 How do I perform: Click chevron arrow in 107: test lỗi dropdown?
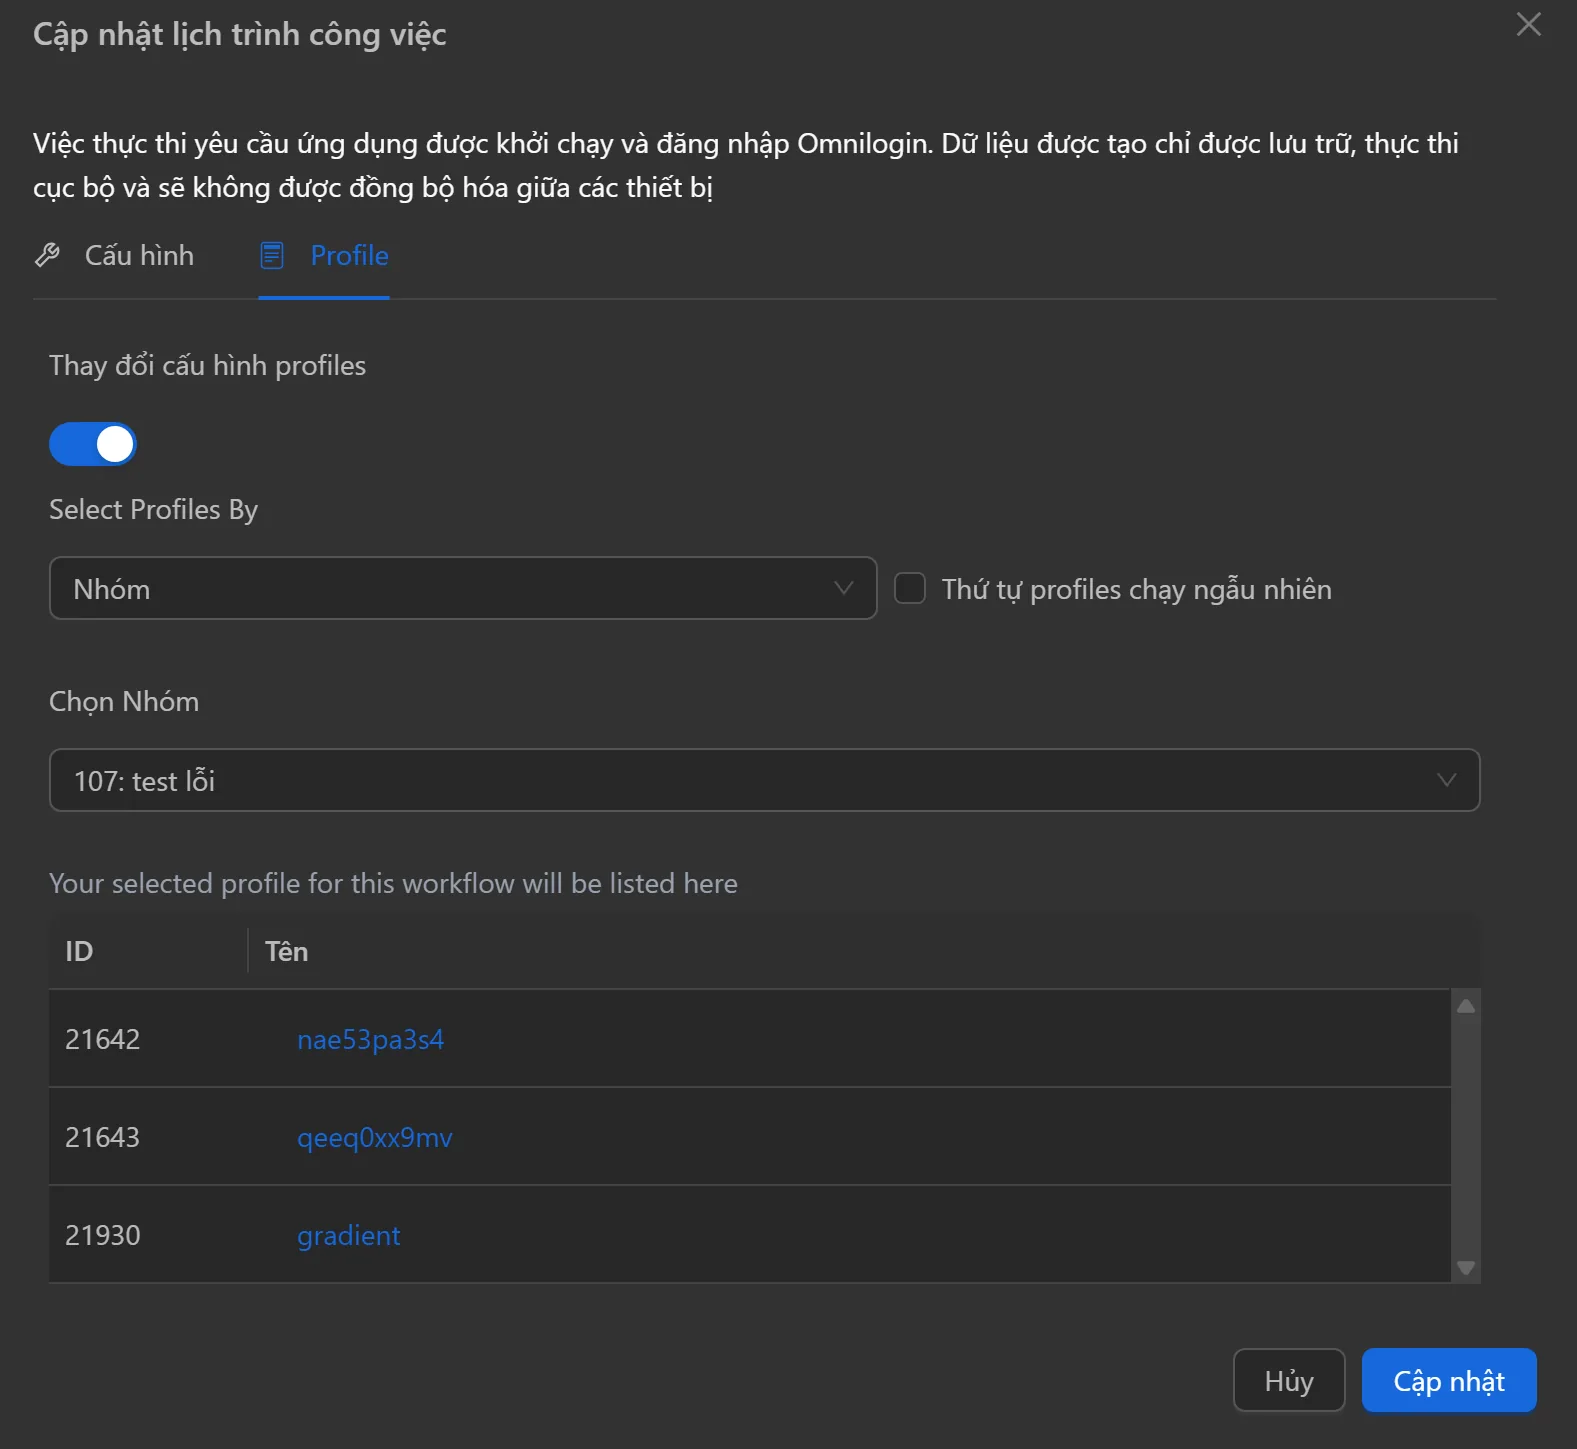tap(1445, 780)
